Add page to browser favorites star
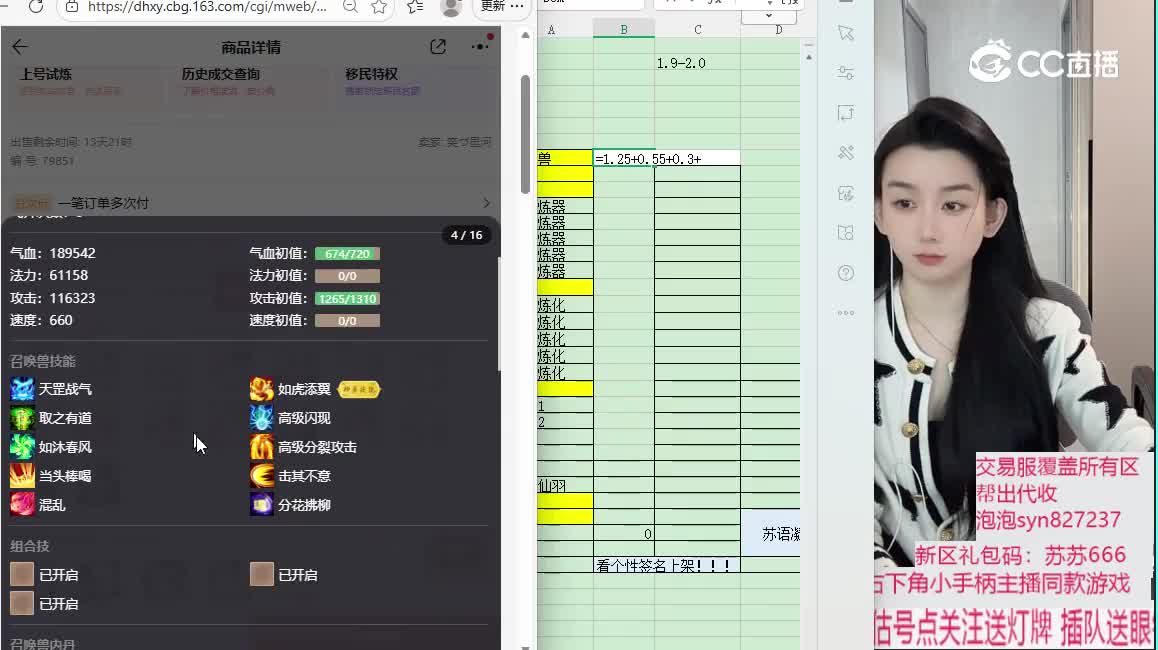 tap(379, 7)
